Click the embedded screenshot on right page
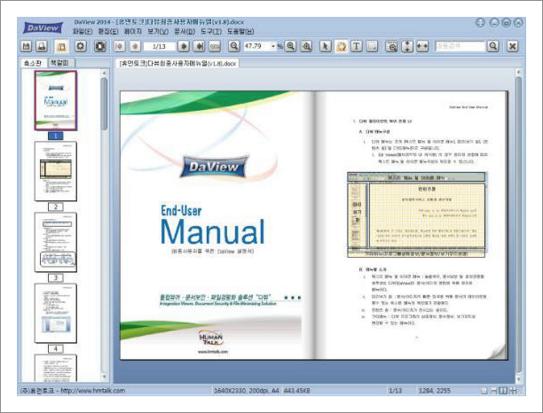The width and height of the screenshot is (543, 413). tap(416, 215)
